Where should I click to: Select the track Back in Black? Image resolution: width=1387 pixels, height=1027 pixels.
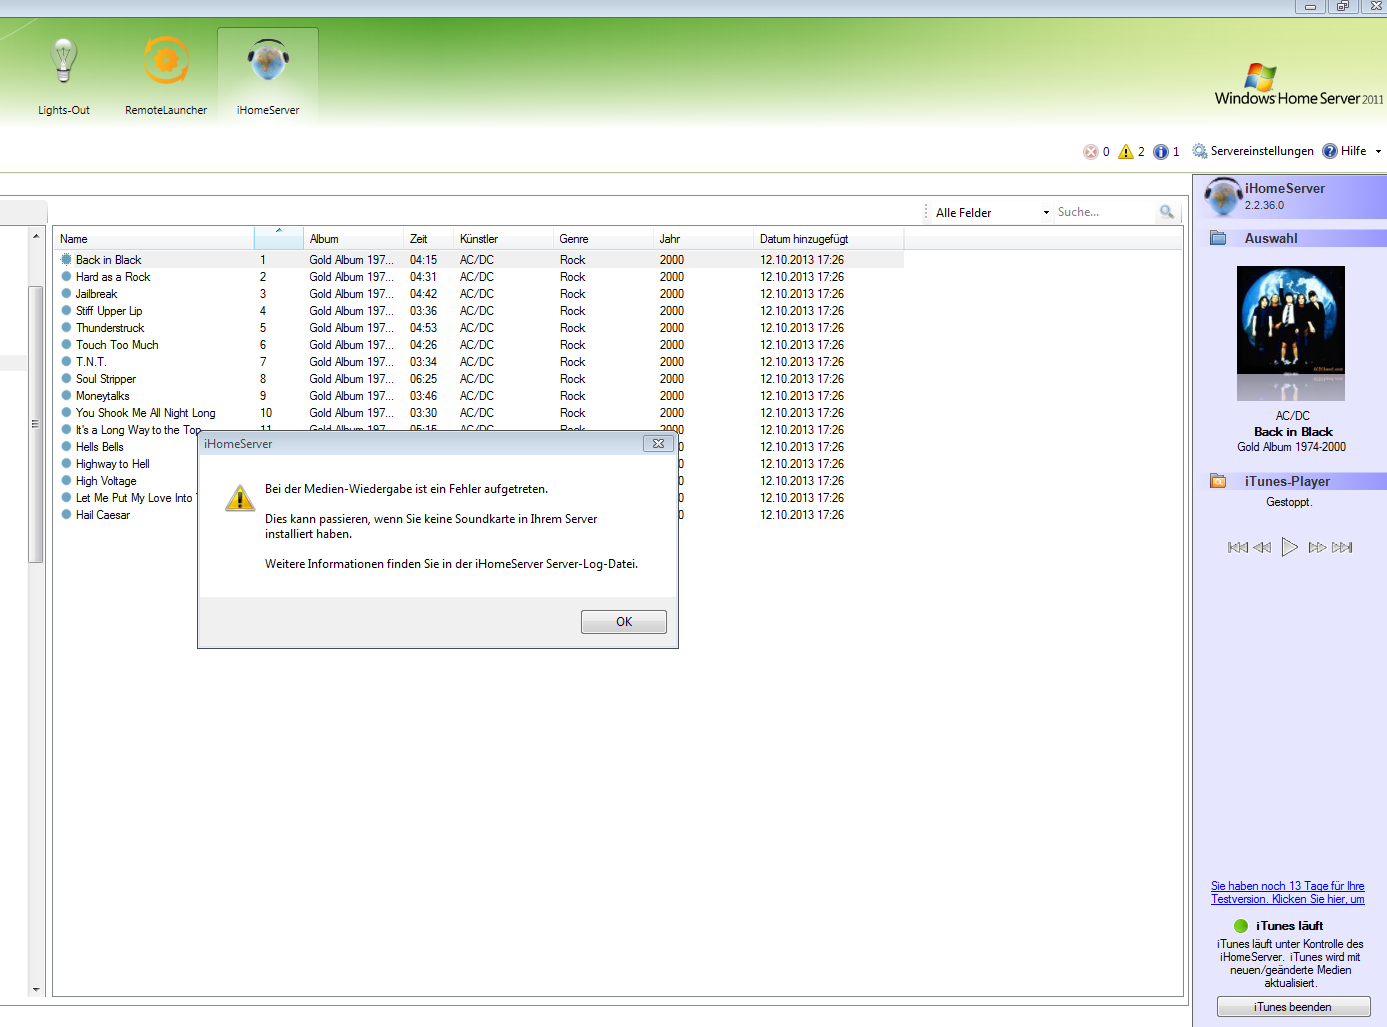[108, 260]
